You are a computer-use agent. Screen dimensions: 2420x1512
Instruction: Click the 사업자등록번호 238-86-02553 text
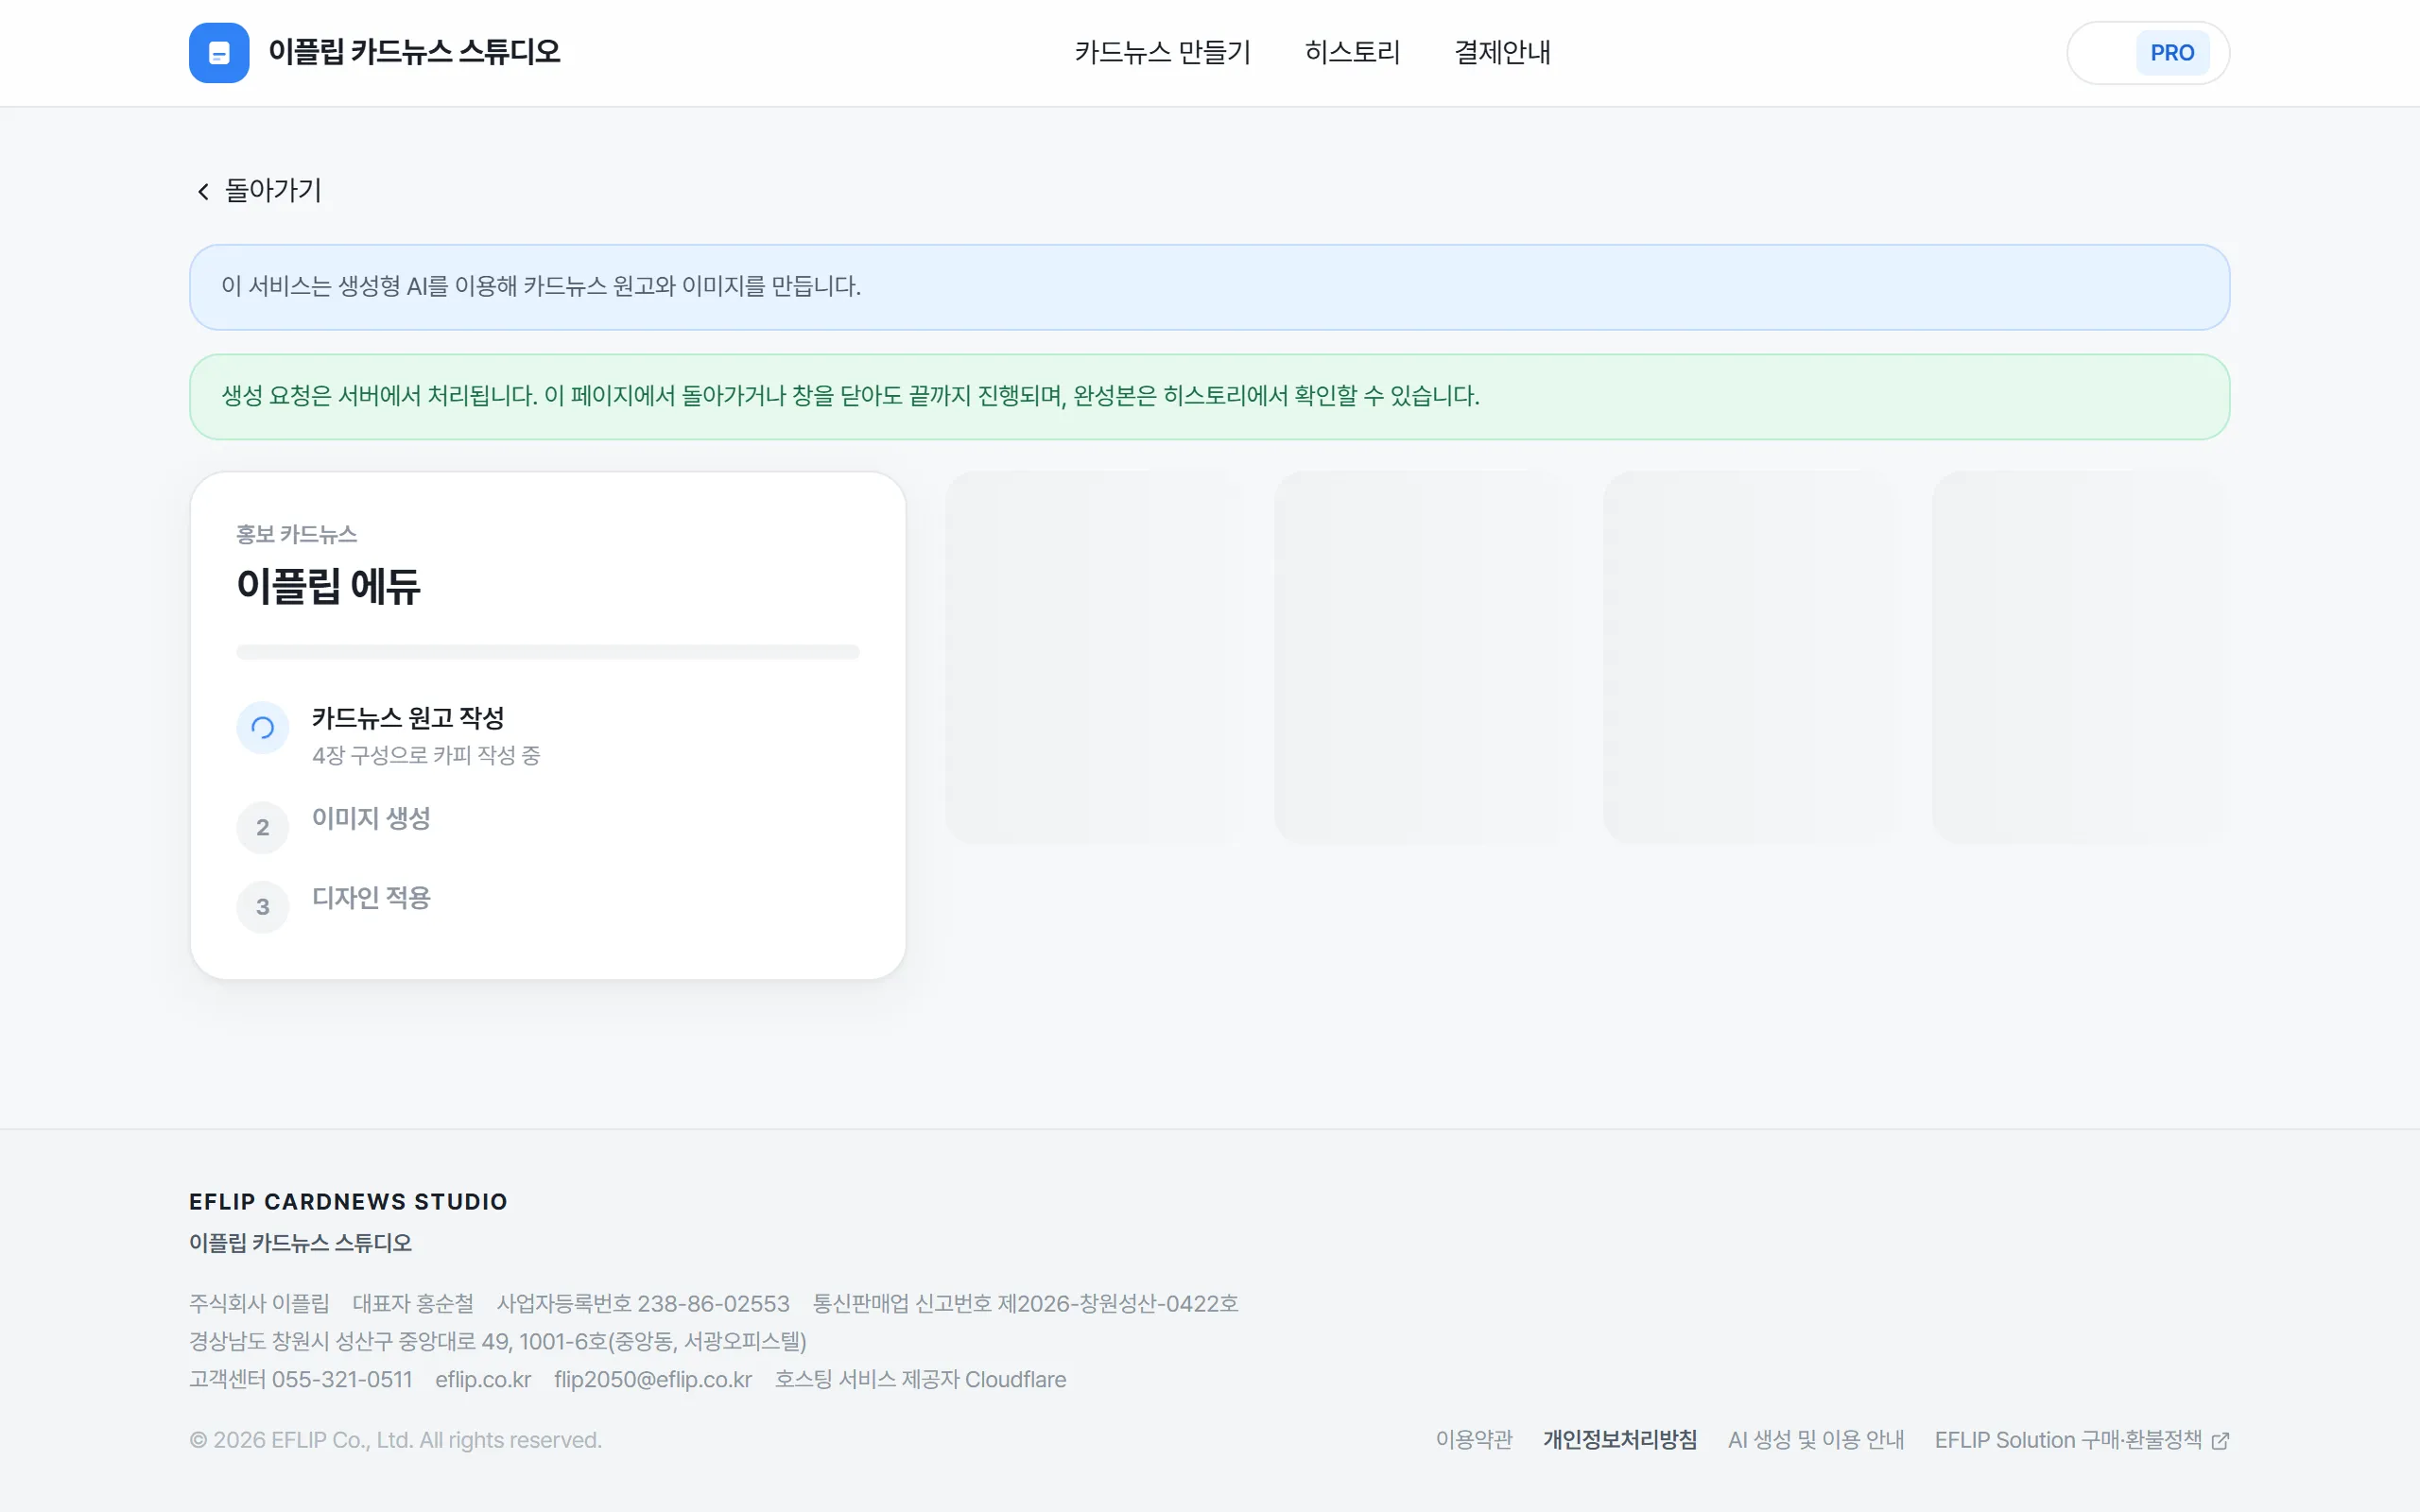click(643, 1304)
